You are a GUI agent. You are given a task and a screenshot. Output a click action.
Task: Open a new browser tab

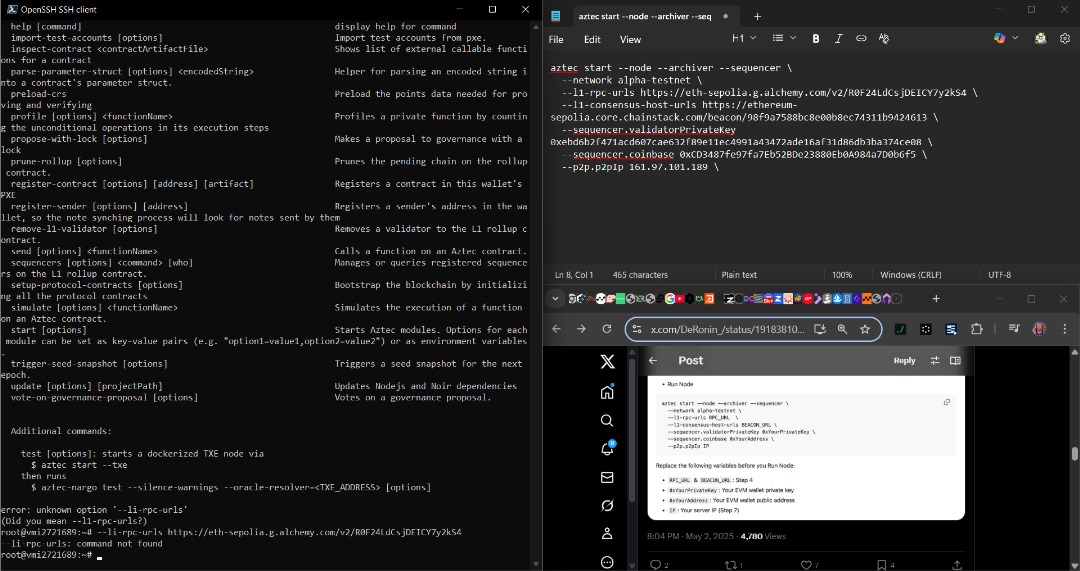tap(936, 299)
